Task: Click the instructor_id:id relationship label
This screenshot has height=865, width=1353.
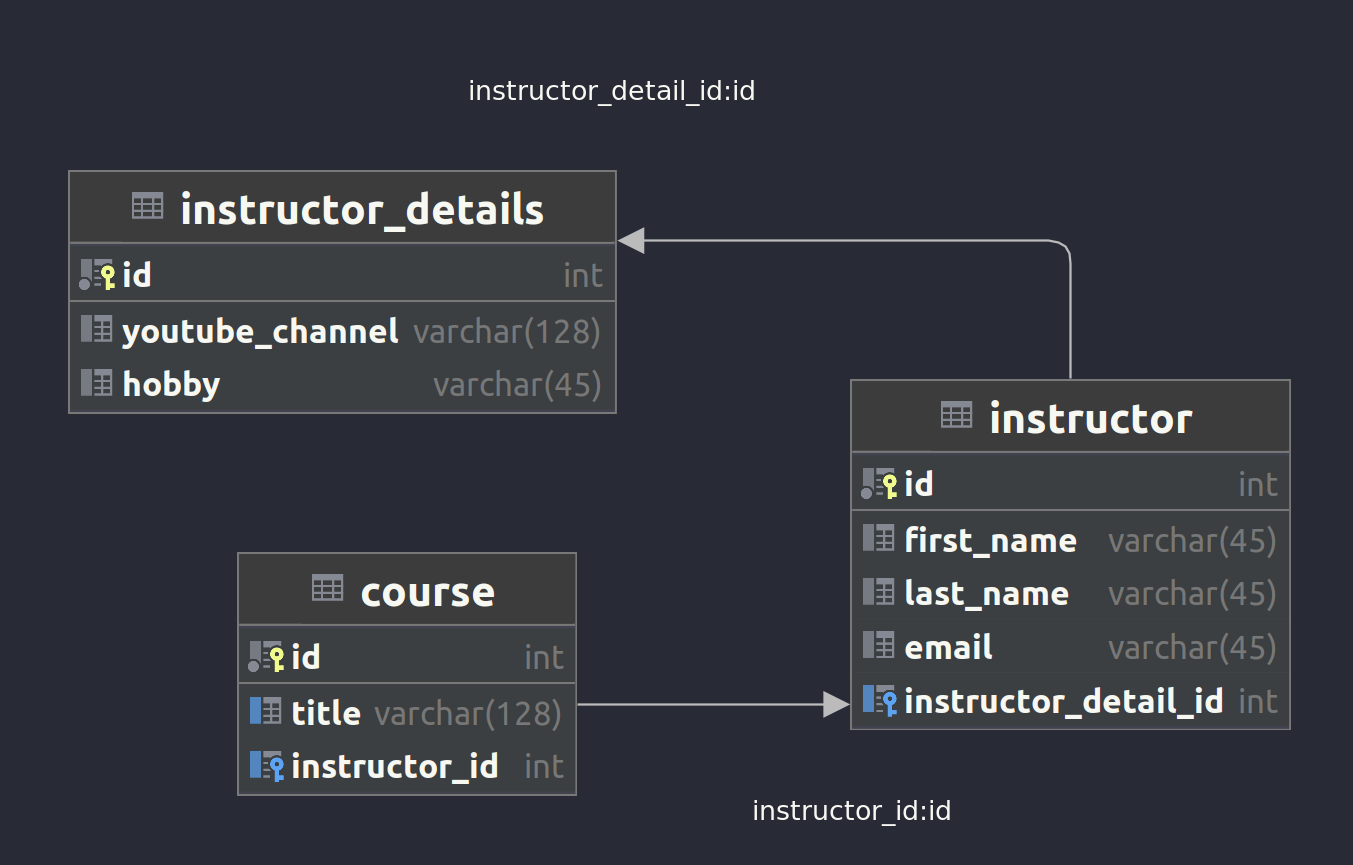Action: coord(851,811)
